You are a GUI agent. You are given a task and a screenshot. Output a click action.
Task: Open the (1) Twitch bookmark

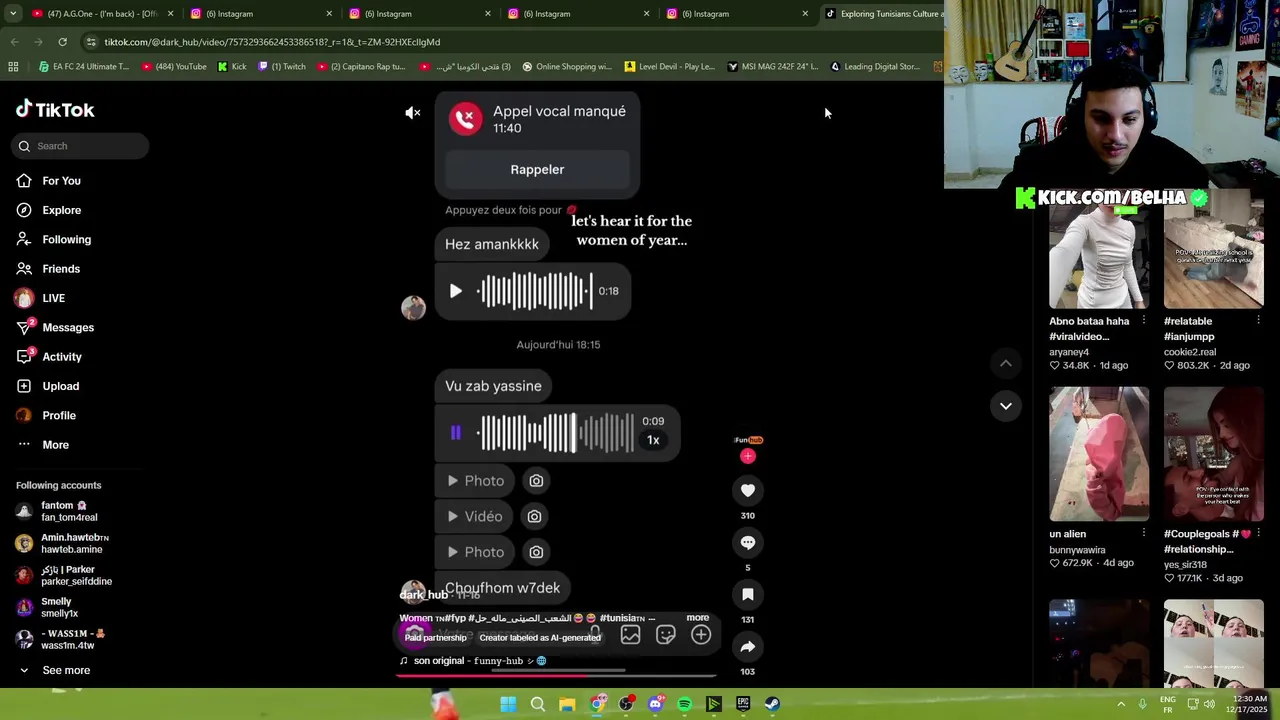[282, 67]
